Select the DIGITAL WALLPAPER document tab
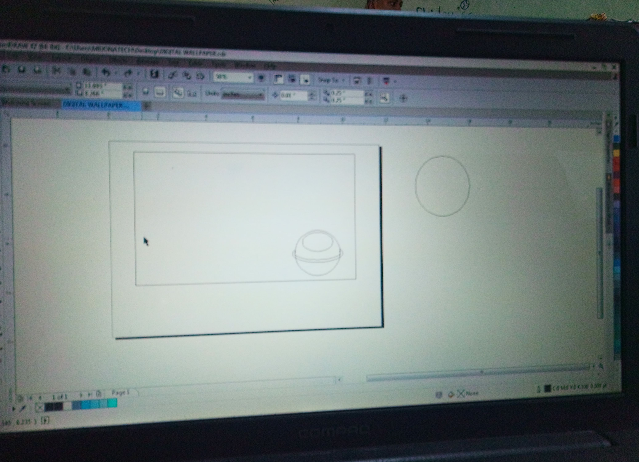This screenshot has height=462, width=639. [100, 105]
